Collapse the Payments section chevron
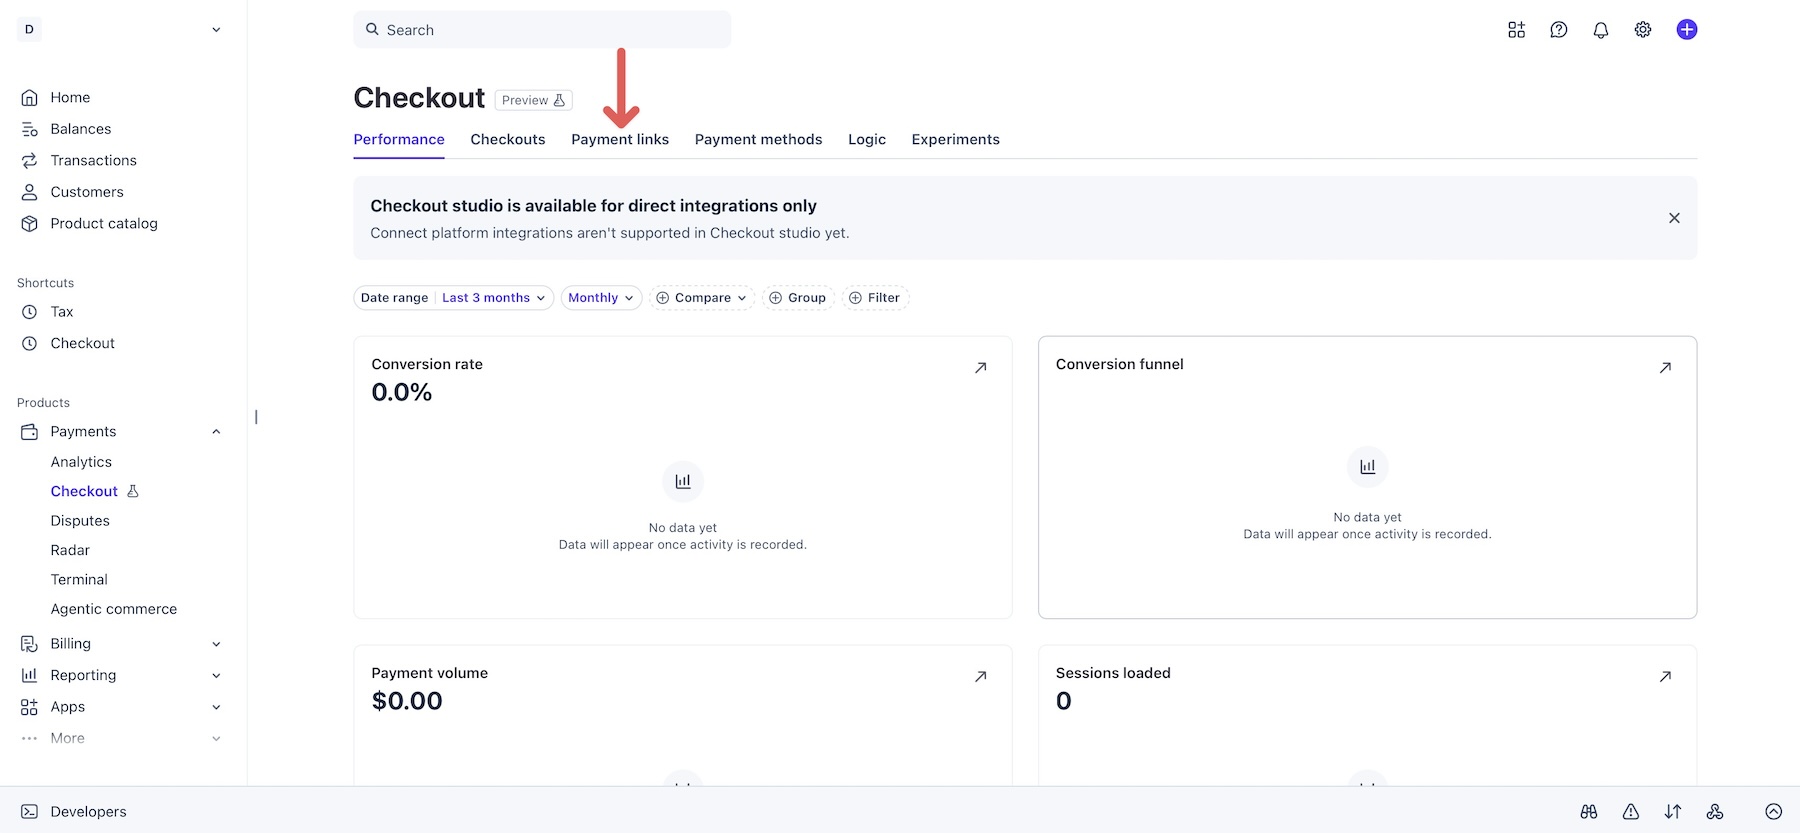The width and height of the screenshot is (1800, 833). click(216, 432)
